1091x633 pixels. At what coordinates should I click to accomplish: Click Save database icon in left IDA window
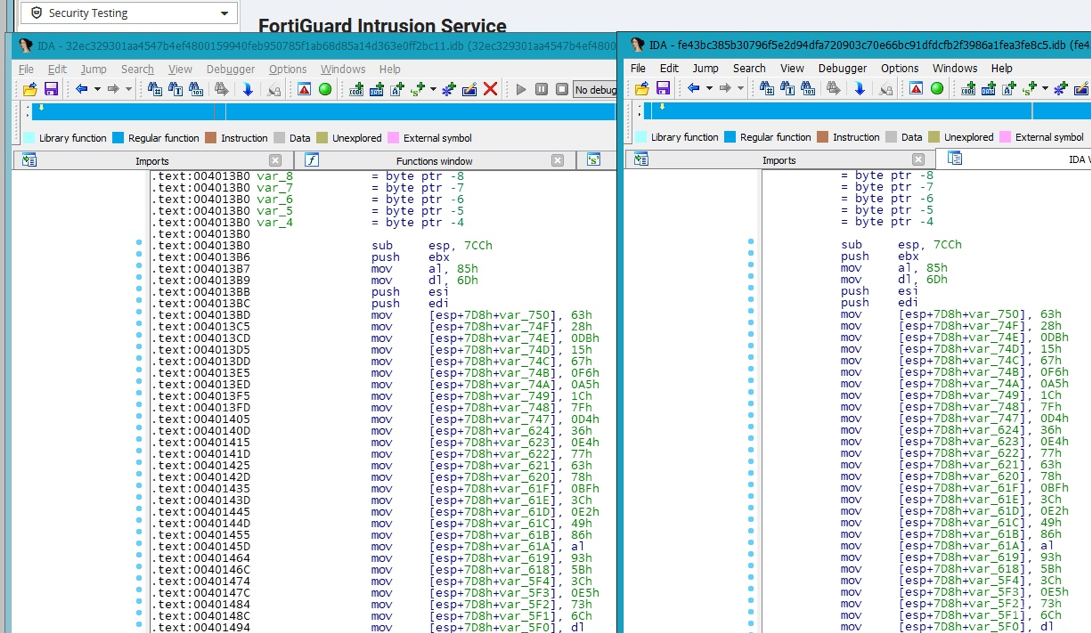point(51,89)
